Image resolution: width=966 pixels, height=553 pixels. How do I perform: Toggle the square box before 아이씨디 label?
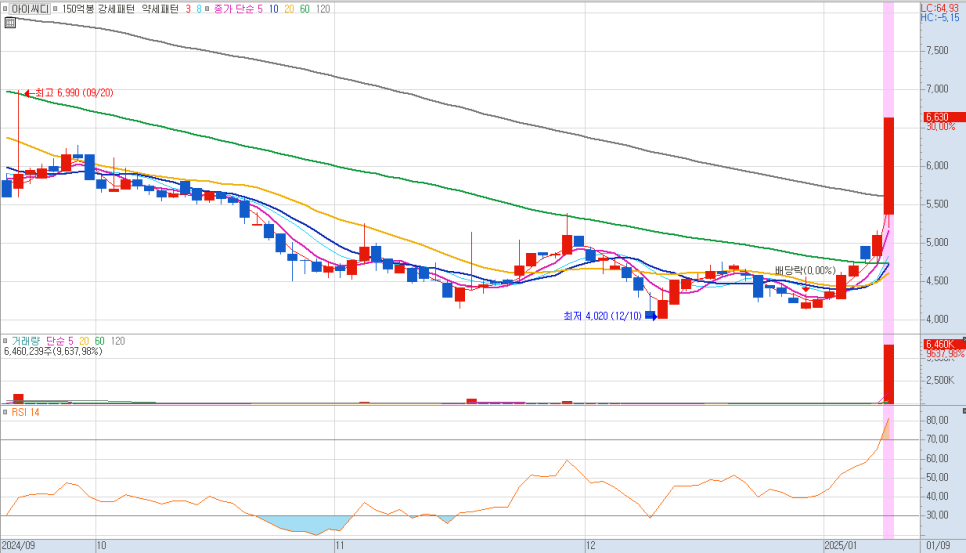coord(5,9)
